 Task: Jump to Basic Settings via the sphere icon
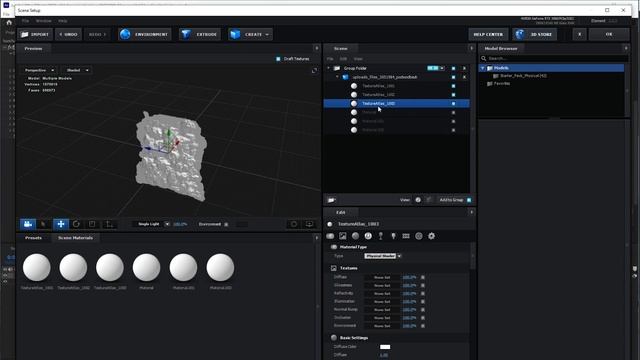(356, 236)
